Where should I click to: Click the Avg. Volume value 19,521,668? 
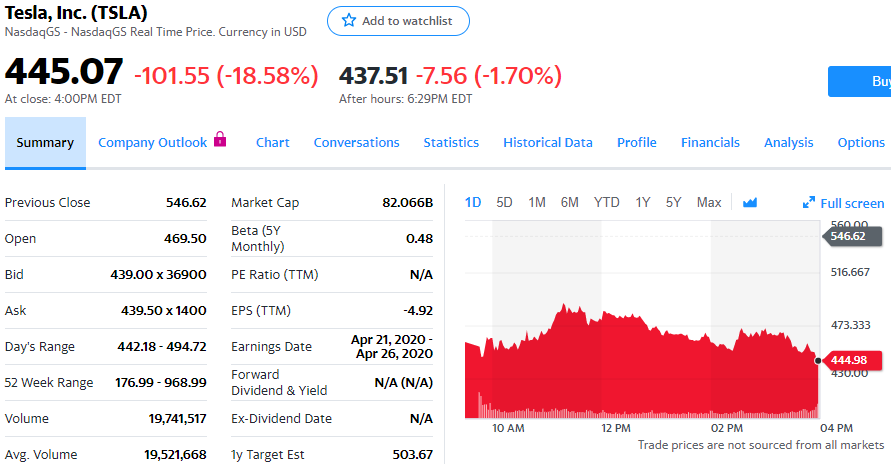click(175, 455)
